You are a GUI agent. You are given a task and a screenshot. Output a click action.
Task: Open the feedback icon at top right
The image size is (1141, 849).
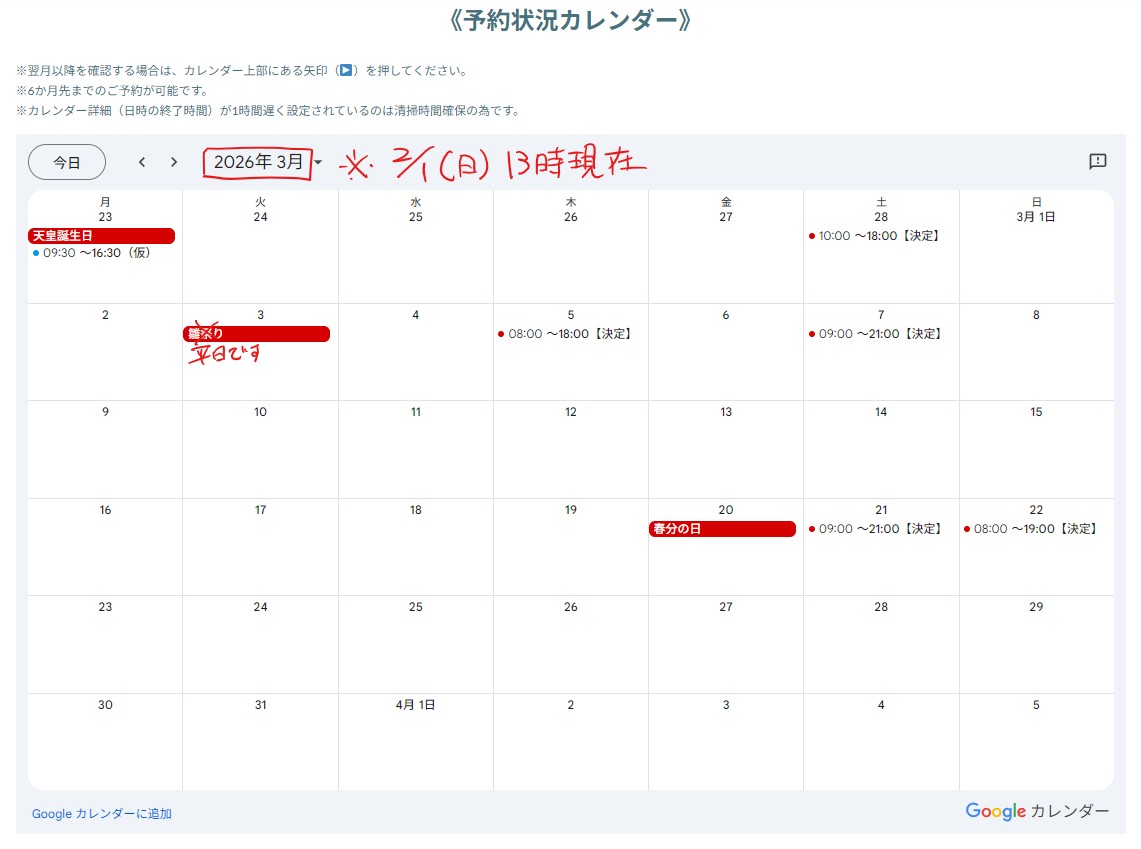(x=1097, y=162)
